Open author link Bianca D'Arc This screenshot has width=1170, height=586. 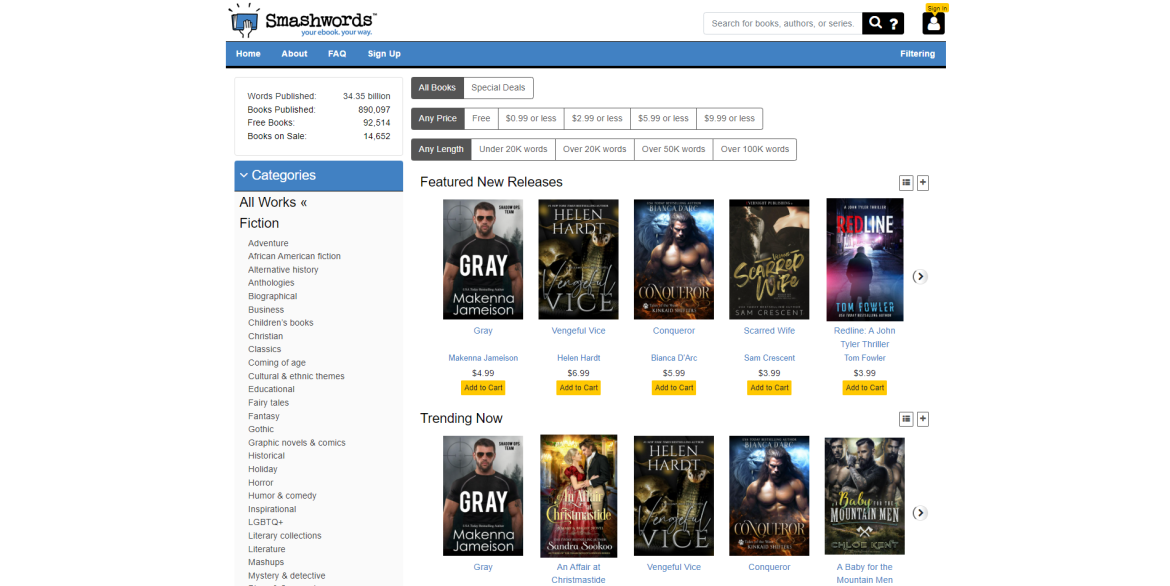[x=674, y=358]
